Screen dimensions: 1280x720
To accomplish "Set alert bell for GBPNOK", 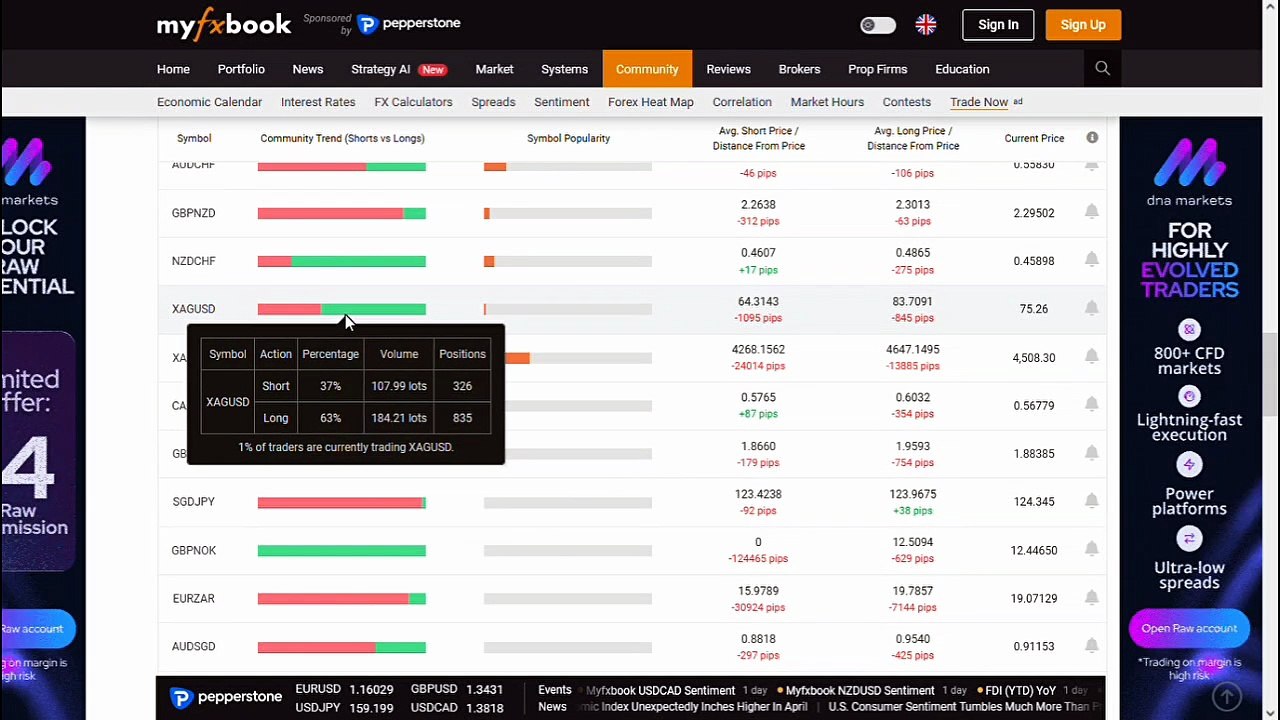I will click(1092, 550).
